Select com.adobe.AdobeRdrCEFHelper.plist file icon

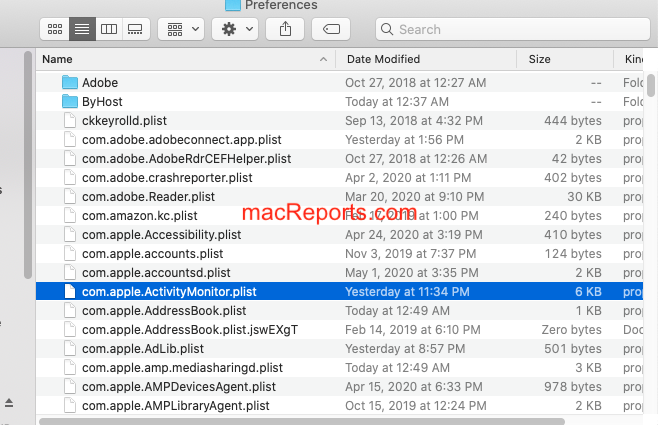tap(70, 159)
